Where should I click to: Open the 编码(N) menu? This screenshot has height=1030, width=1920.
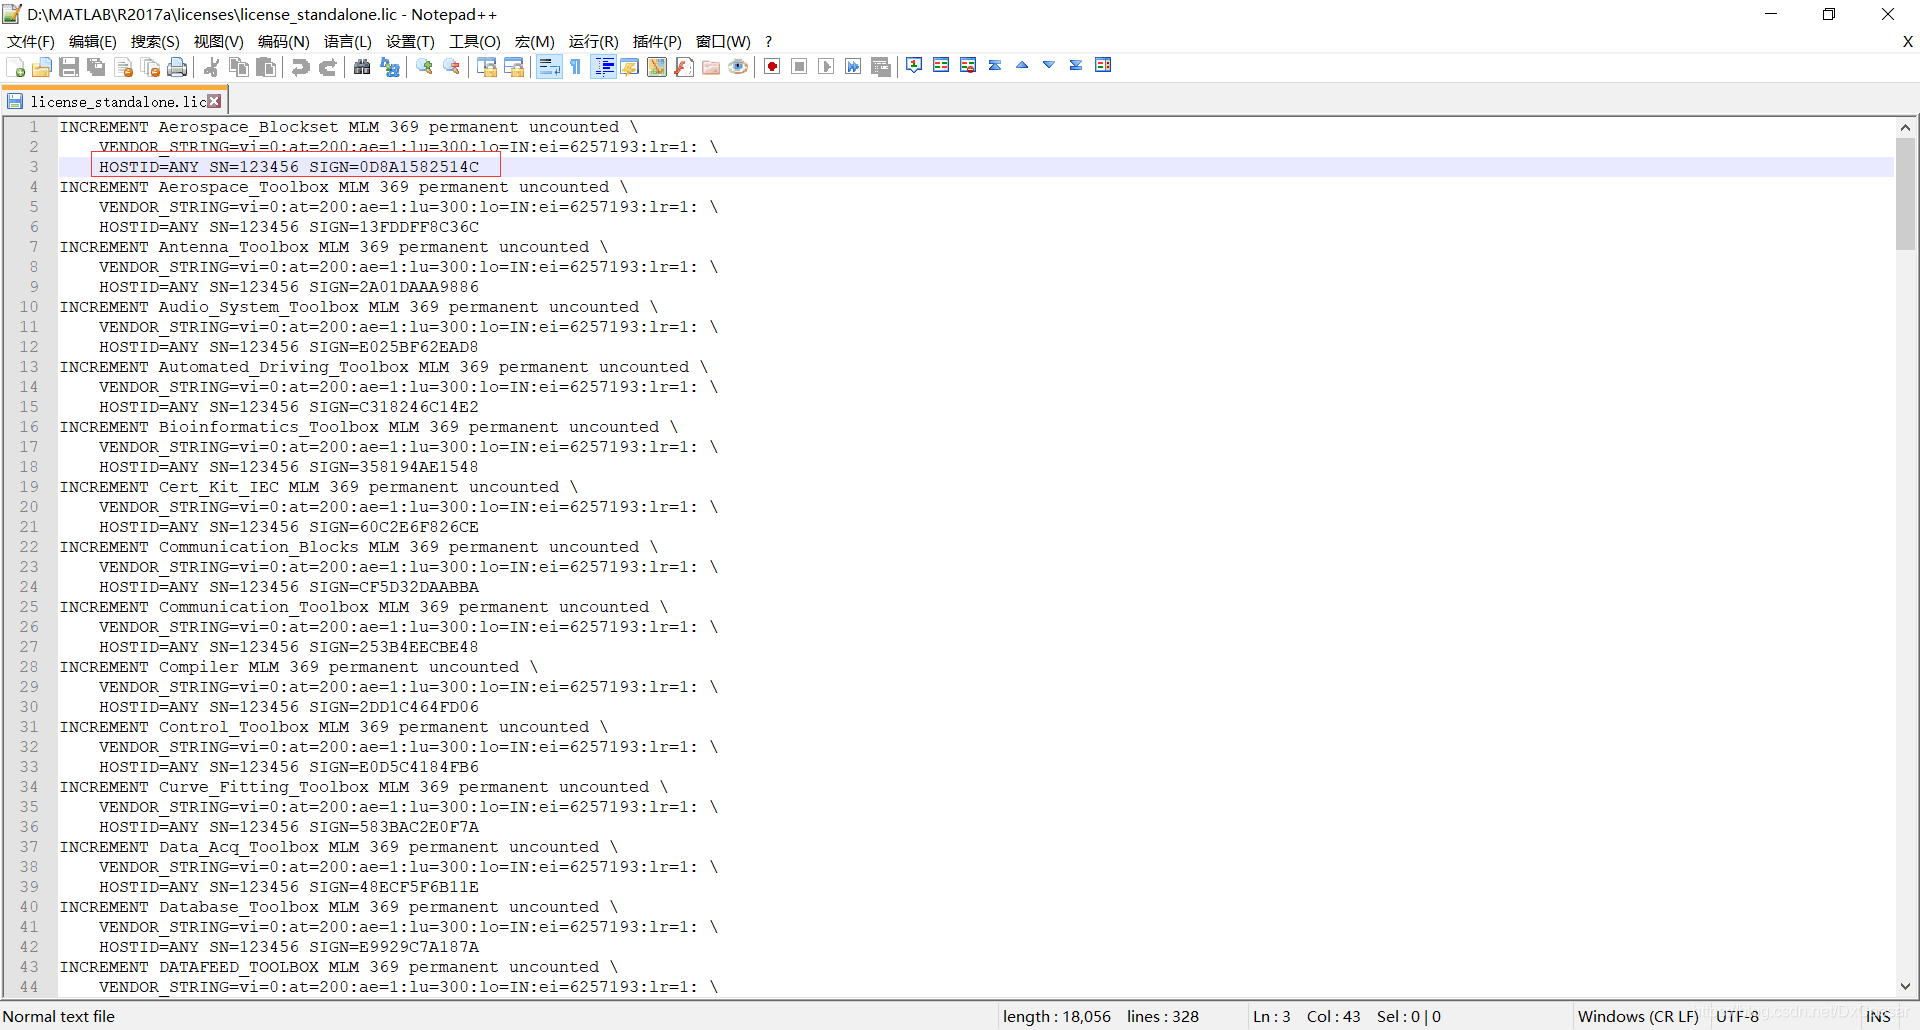tap(284, 41)
